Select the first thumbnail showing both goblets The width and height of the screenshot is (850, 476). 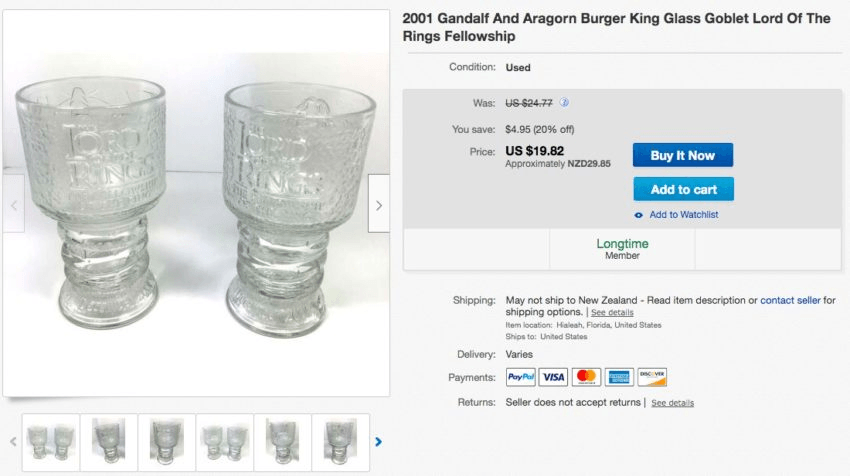coord(50,441)
